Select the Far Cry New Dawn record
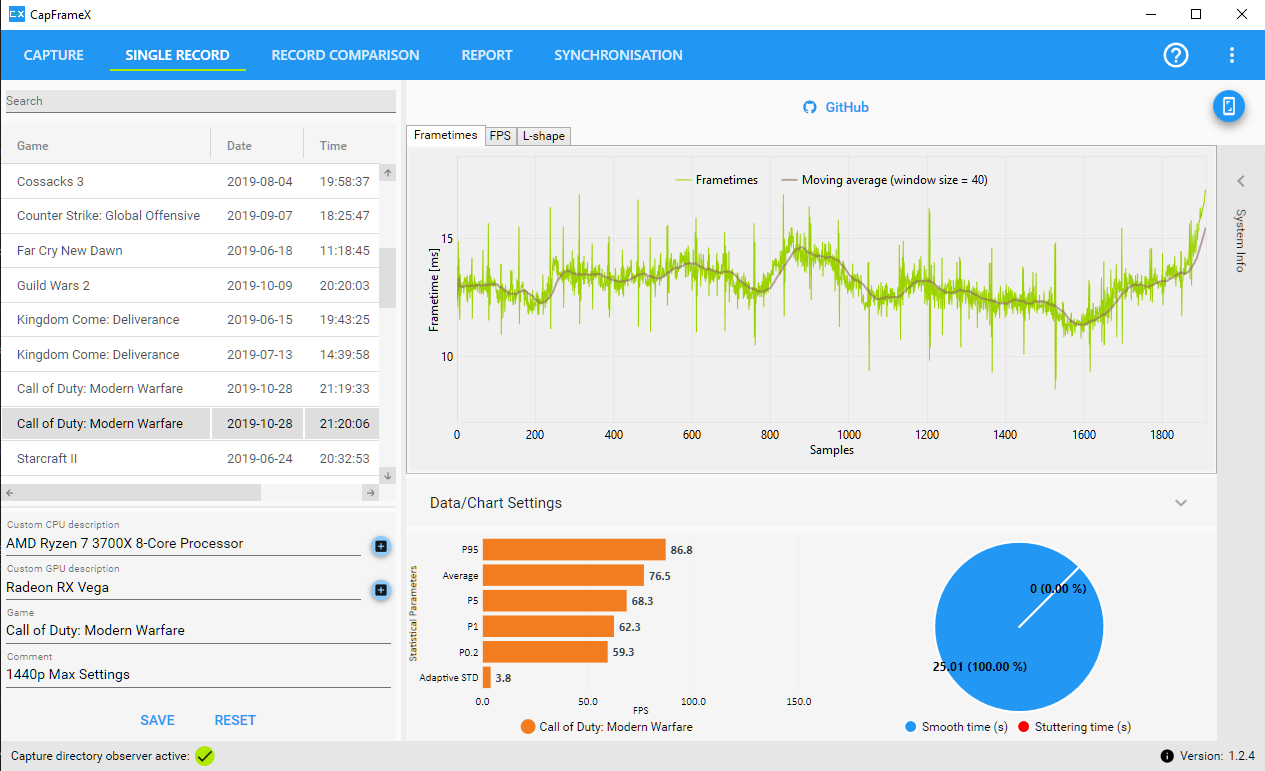The image size is (1265, 771). pyautogui.click(x=190, y=251)
